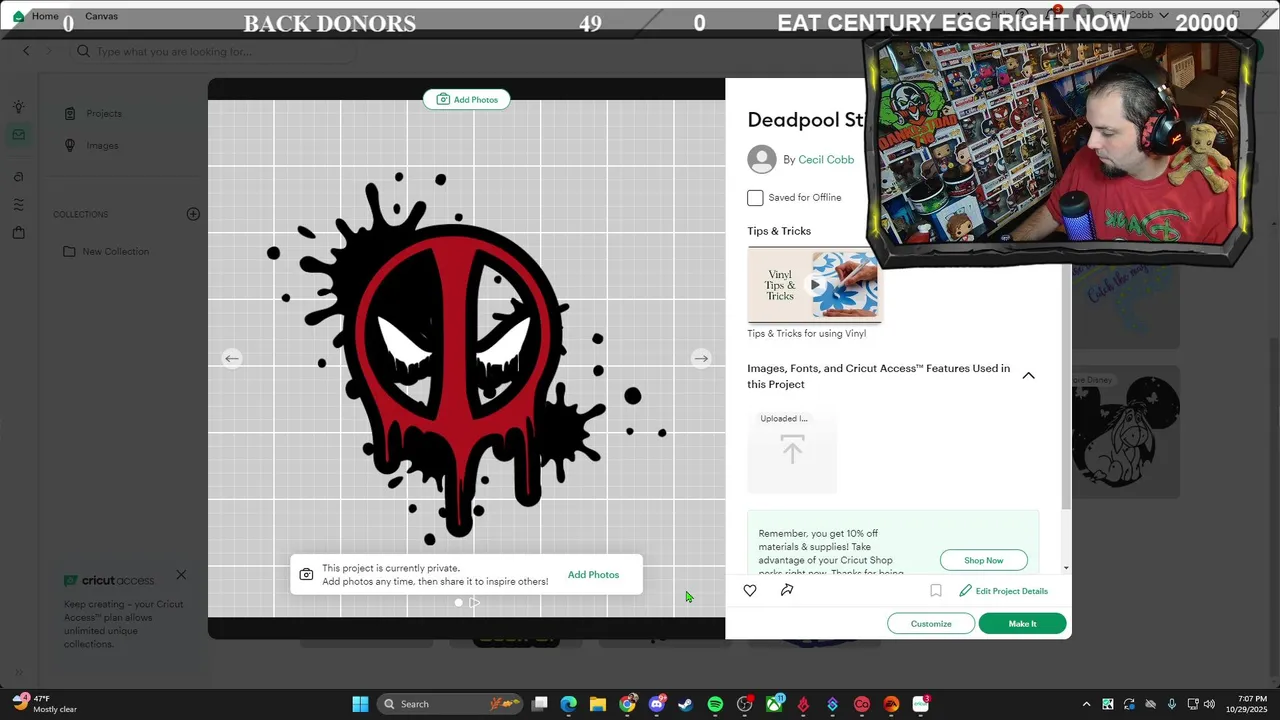Image resolution: width=1280 pixels, height=720 pixels.
Task: Click the taskbar Search box
Action: (450, 704)
